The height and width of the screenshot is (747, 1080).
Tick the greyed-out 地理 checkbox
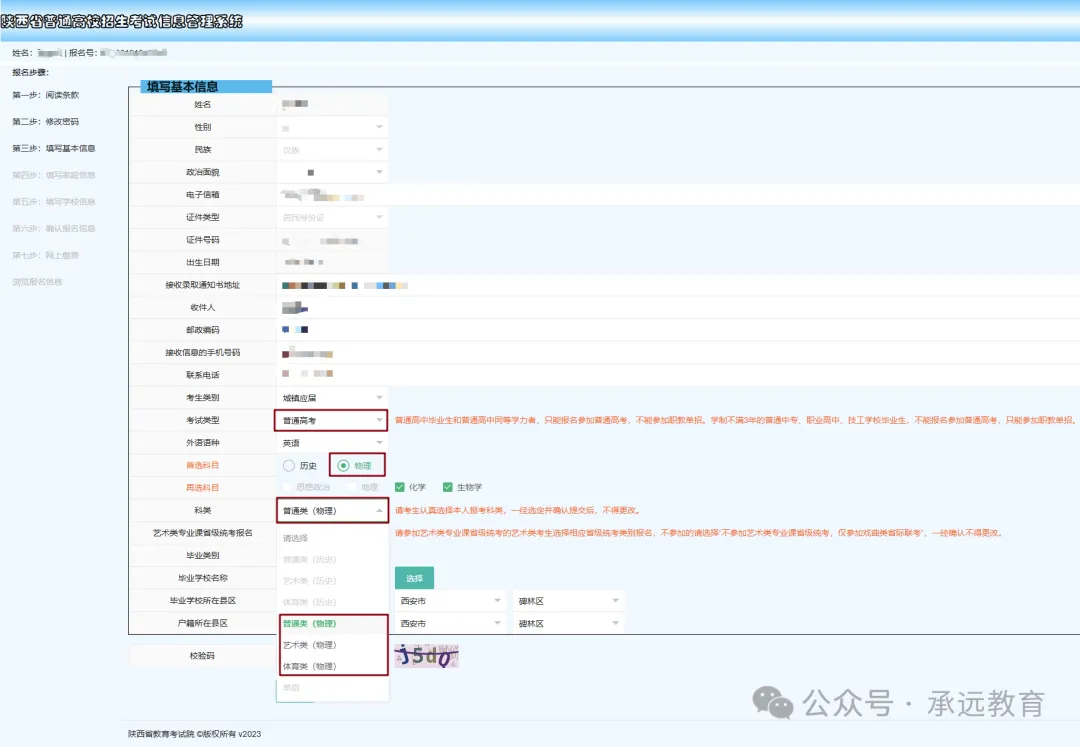(352, 487)
